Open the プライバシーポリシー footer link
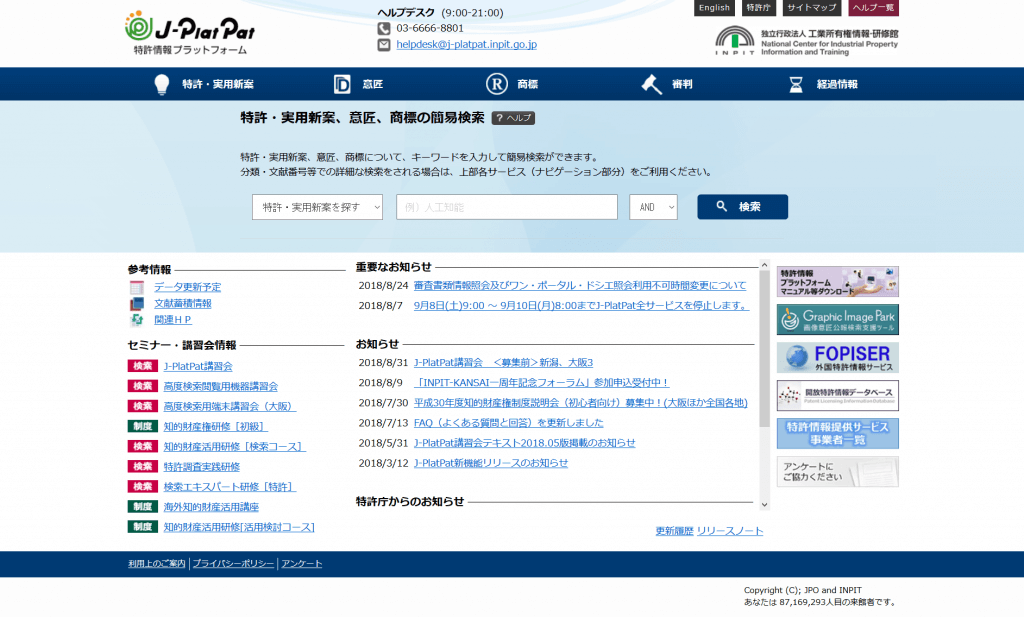Image resolution: width=1024 pixels, height=617 pixels. [233, 563]
